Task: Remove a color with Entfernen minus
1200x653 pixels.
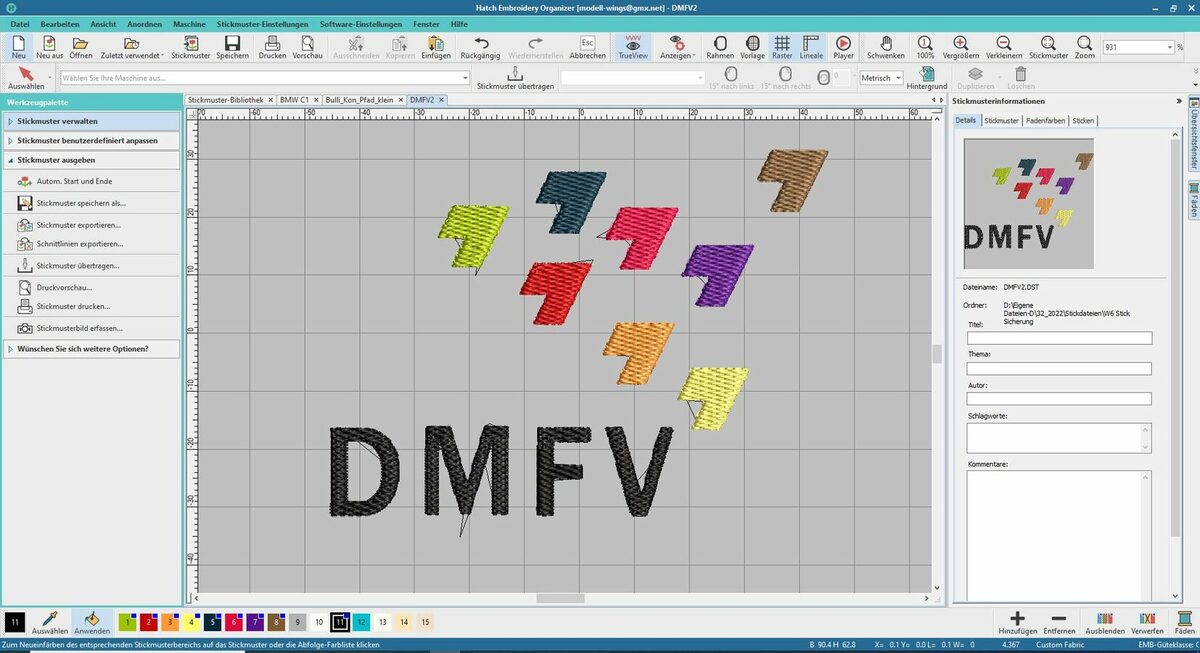Action: pos(1059,623)
